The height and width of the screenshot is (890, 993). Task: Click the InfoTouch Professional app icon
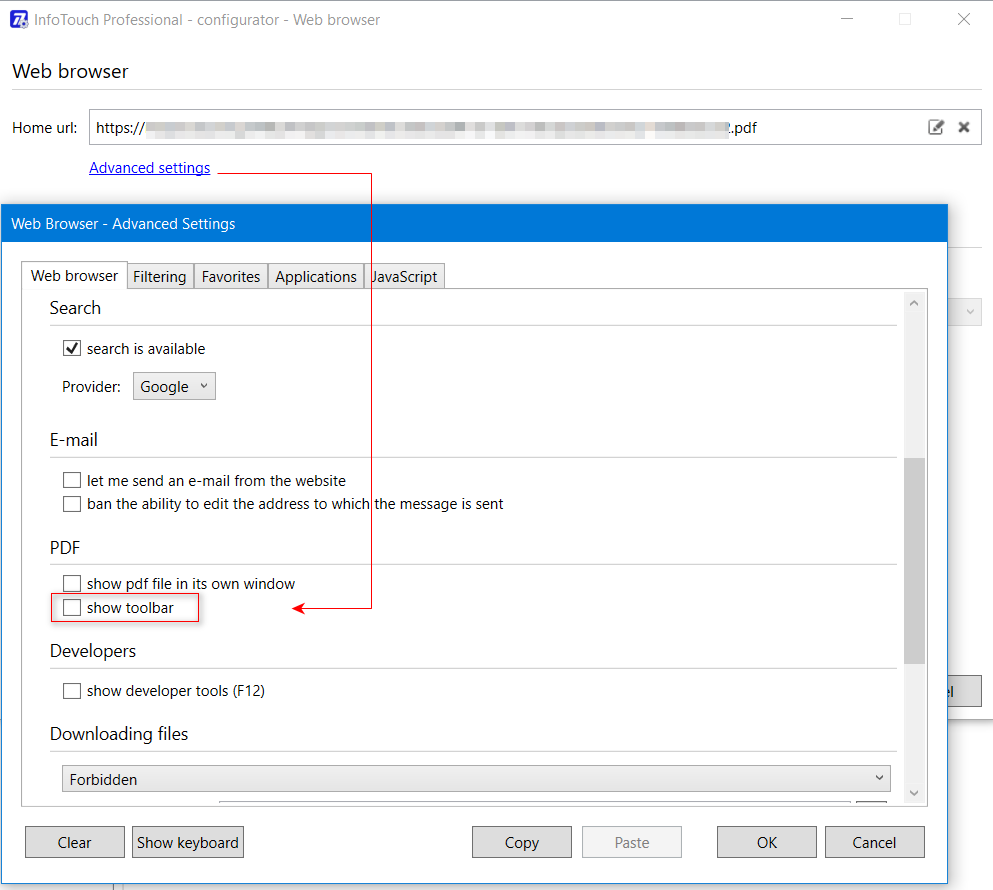pos(19,20)
